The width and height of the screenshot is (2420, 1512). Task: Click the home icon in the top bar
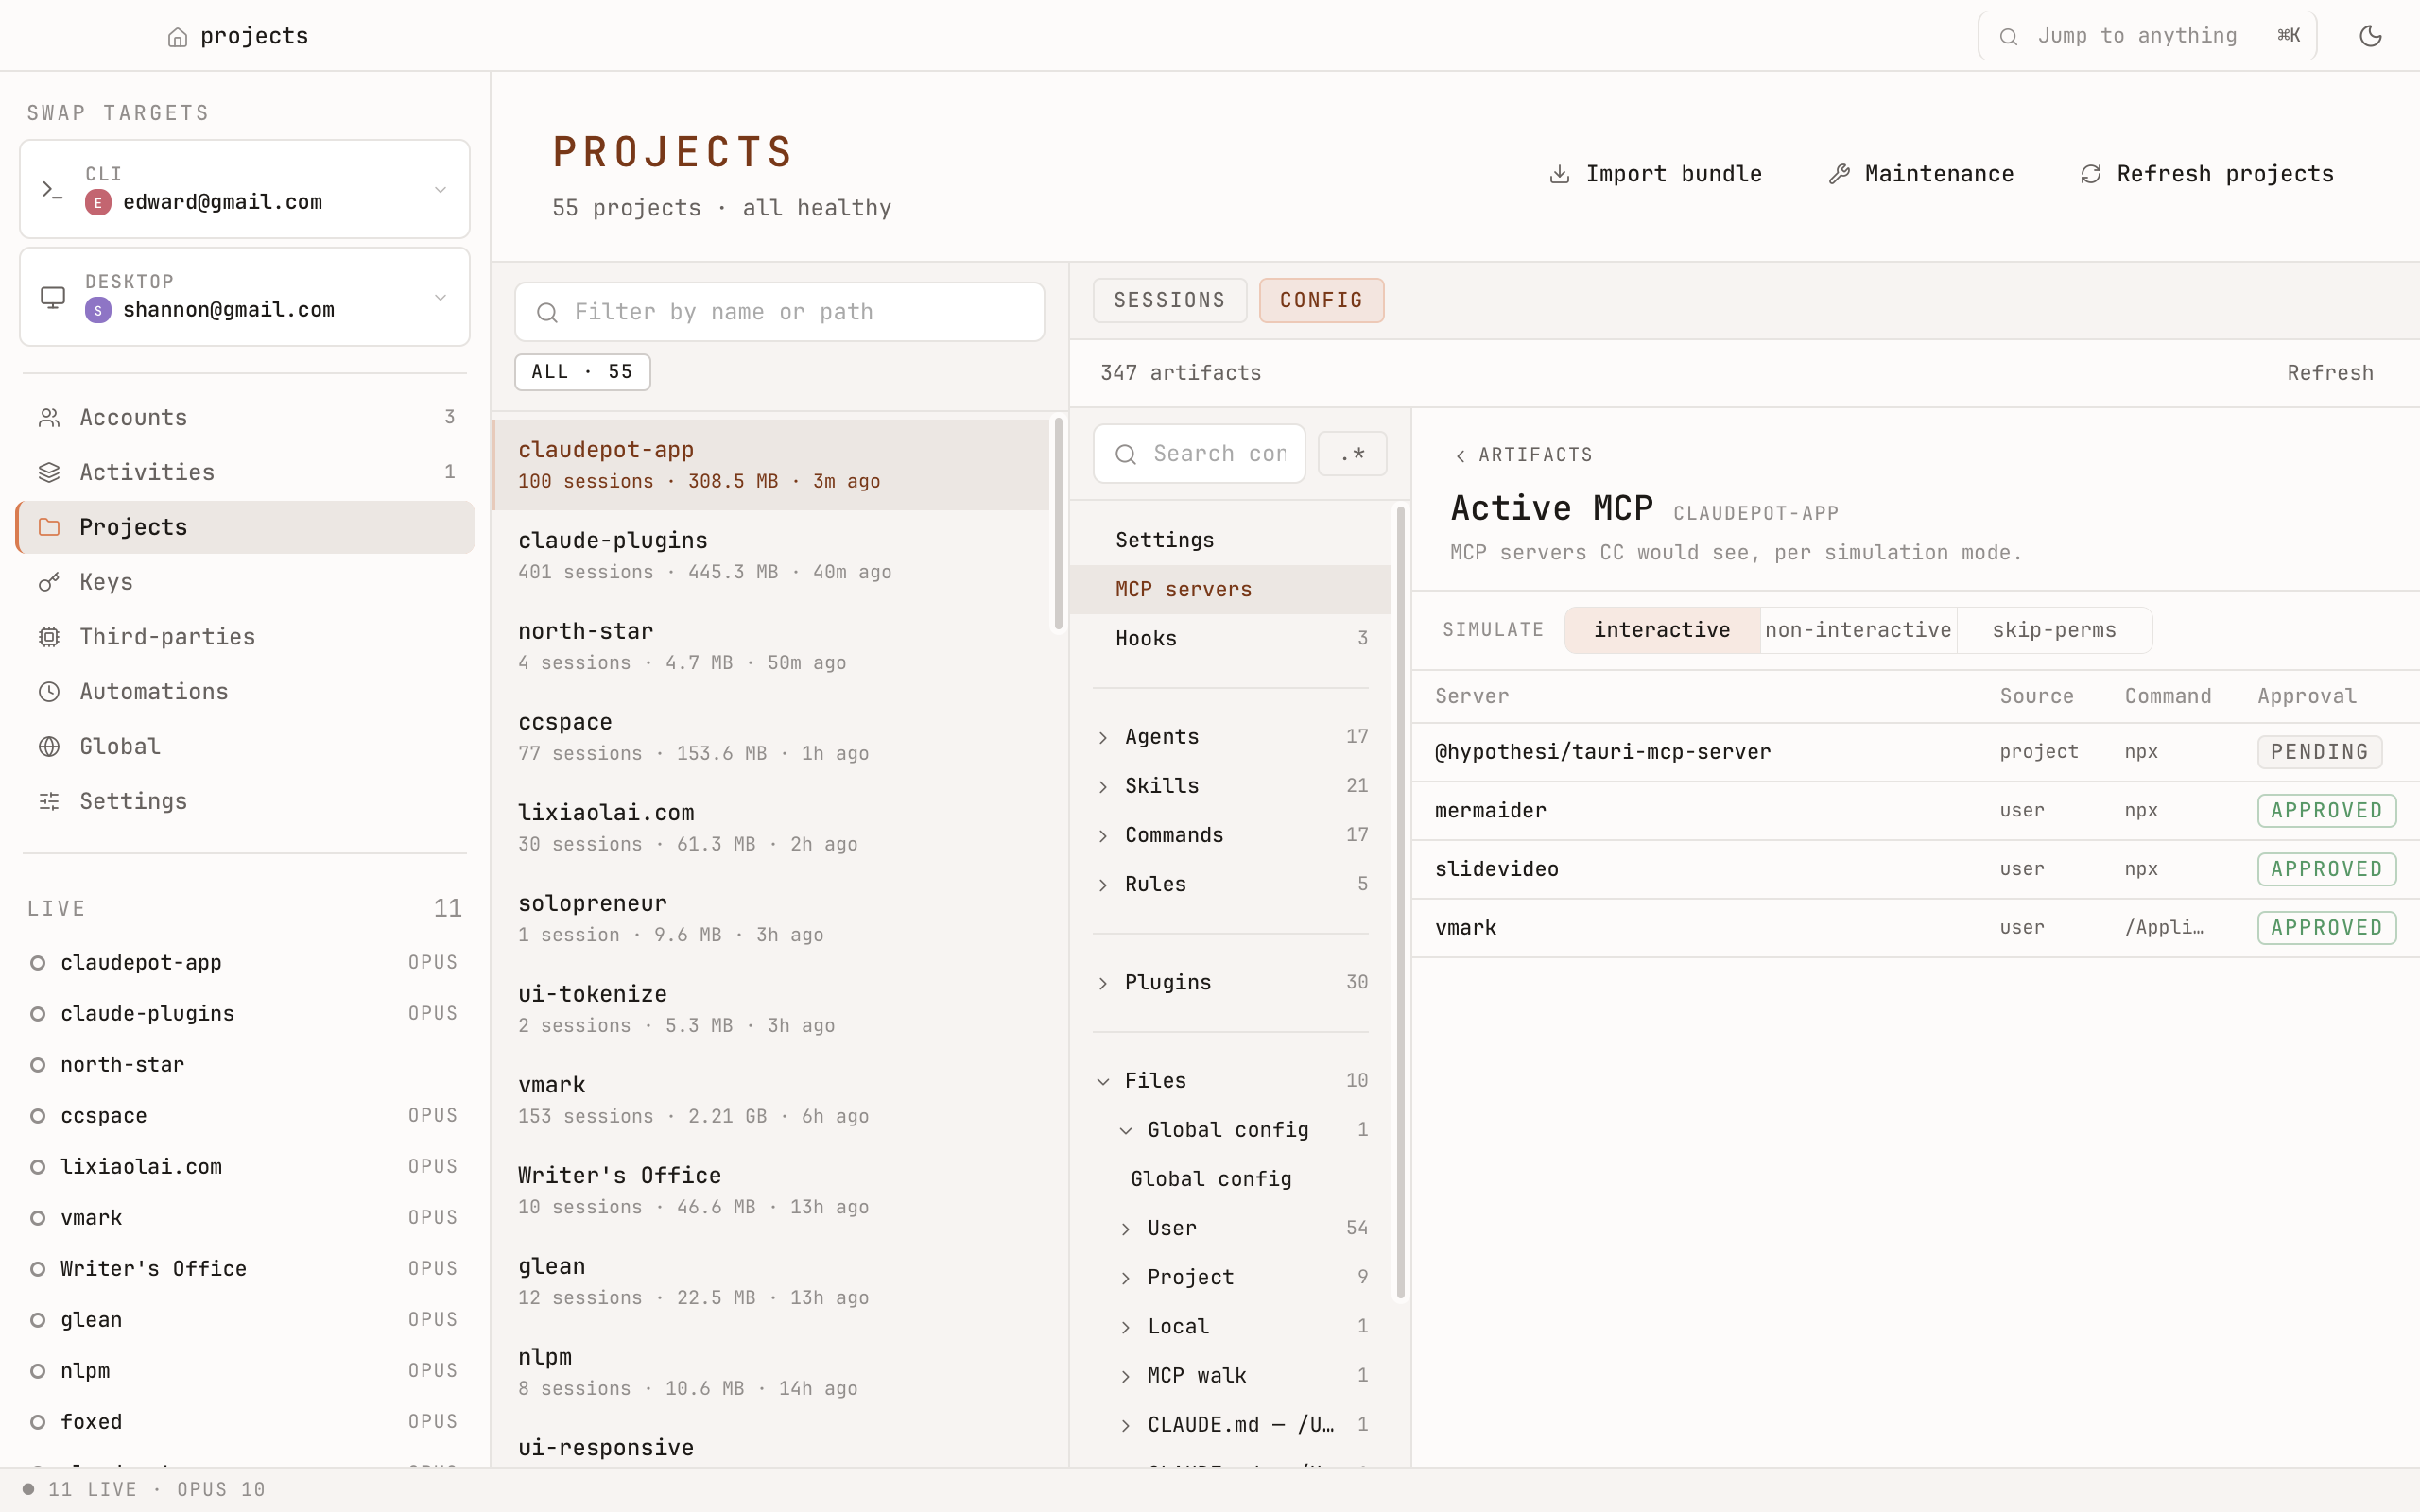point(178,36)
